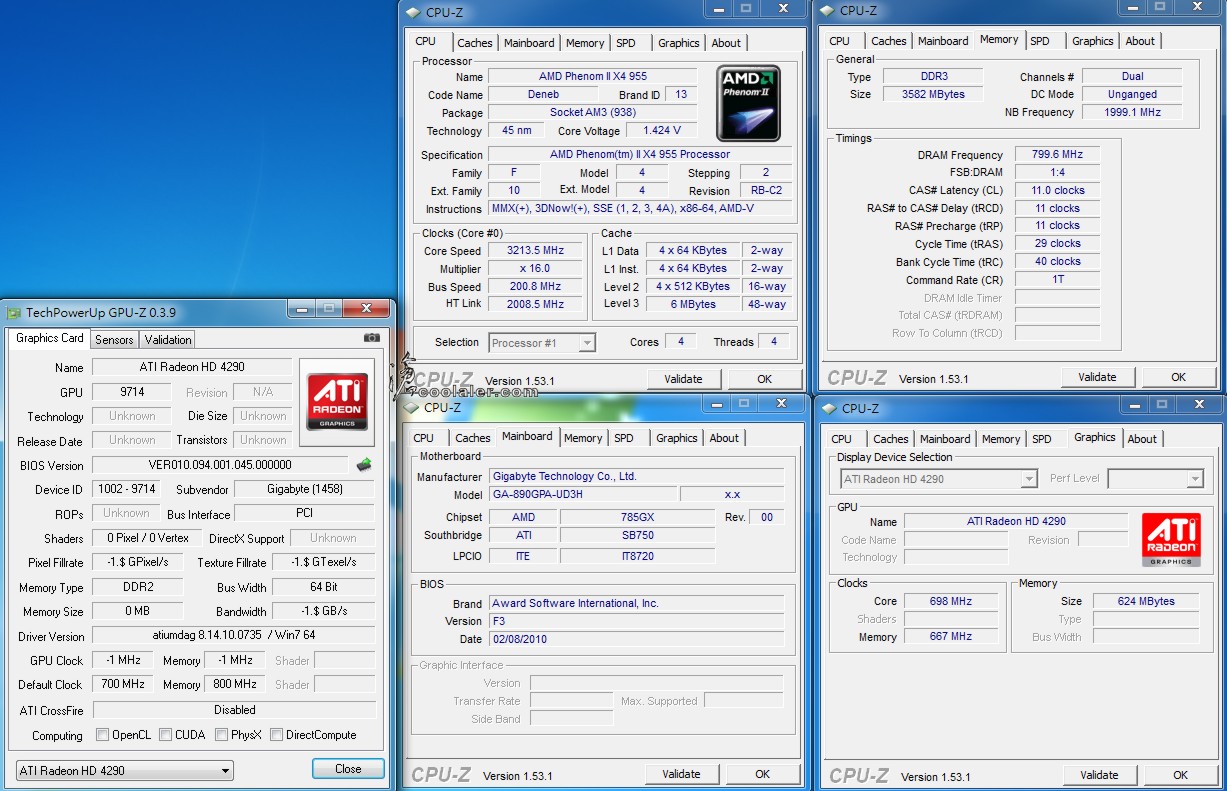The image size is (1227, 791).
Task: Check the DirectCompute box
Action: [276, 735]
